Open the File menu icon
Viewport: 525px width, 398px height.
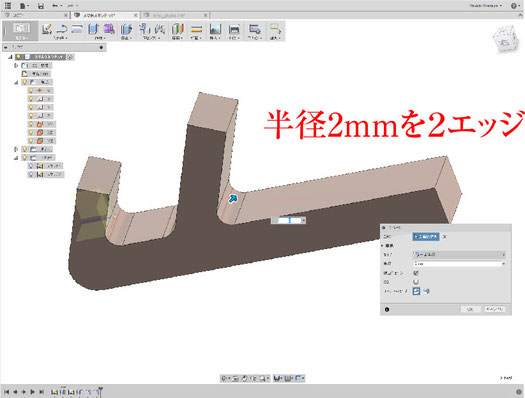24,6
